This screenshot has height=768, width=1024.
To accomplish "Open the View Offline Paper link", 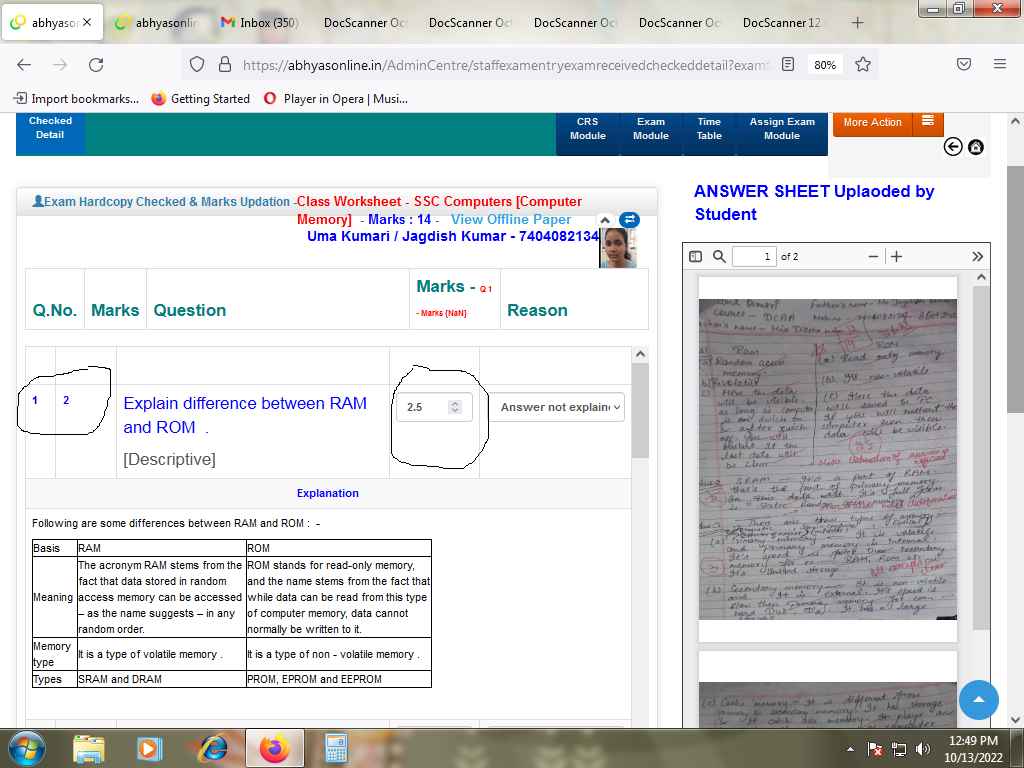I will point(510,219).
